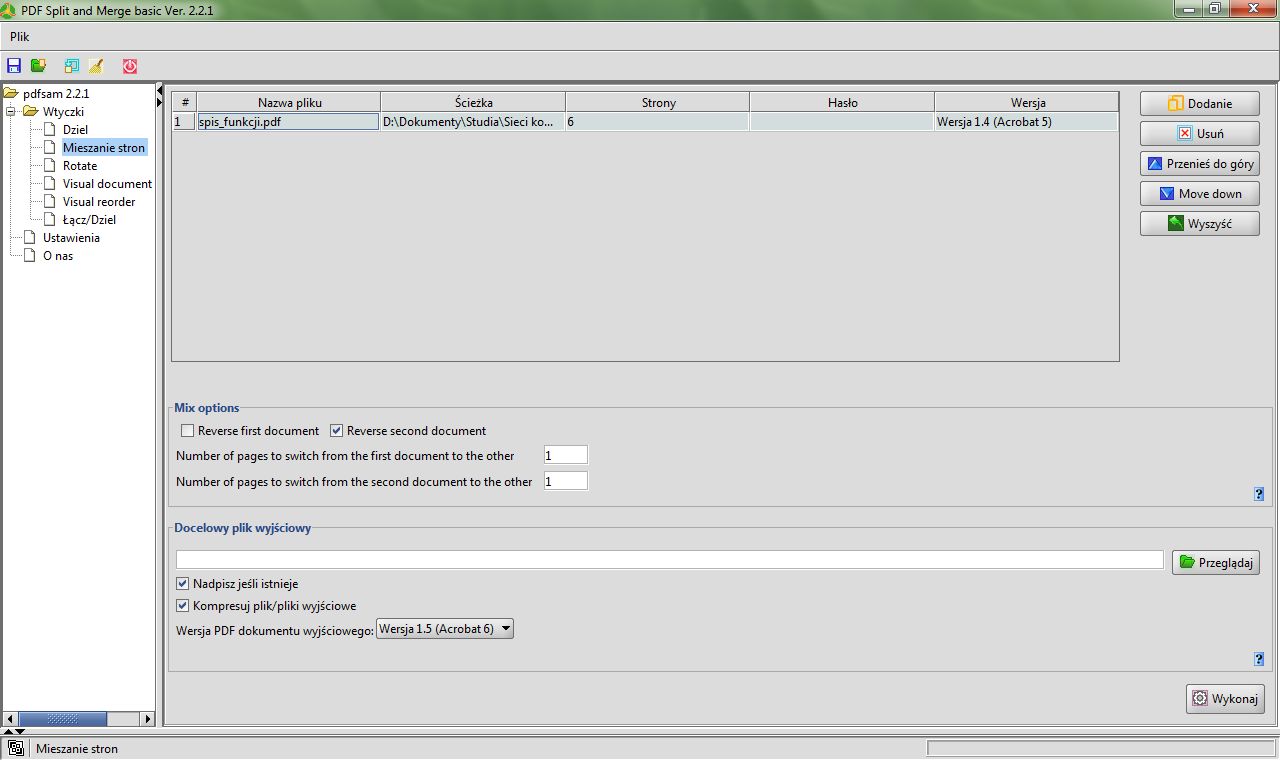Open the Wersja PDF output version dropdown
The image size is (1280, 760).
445,629
